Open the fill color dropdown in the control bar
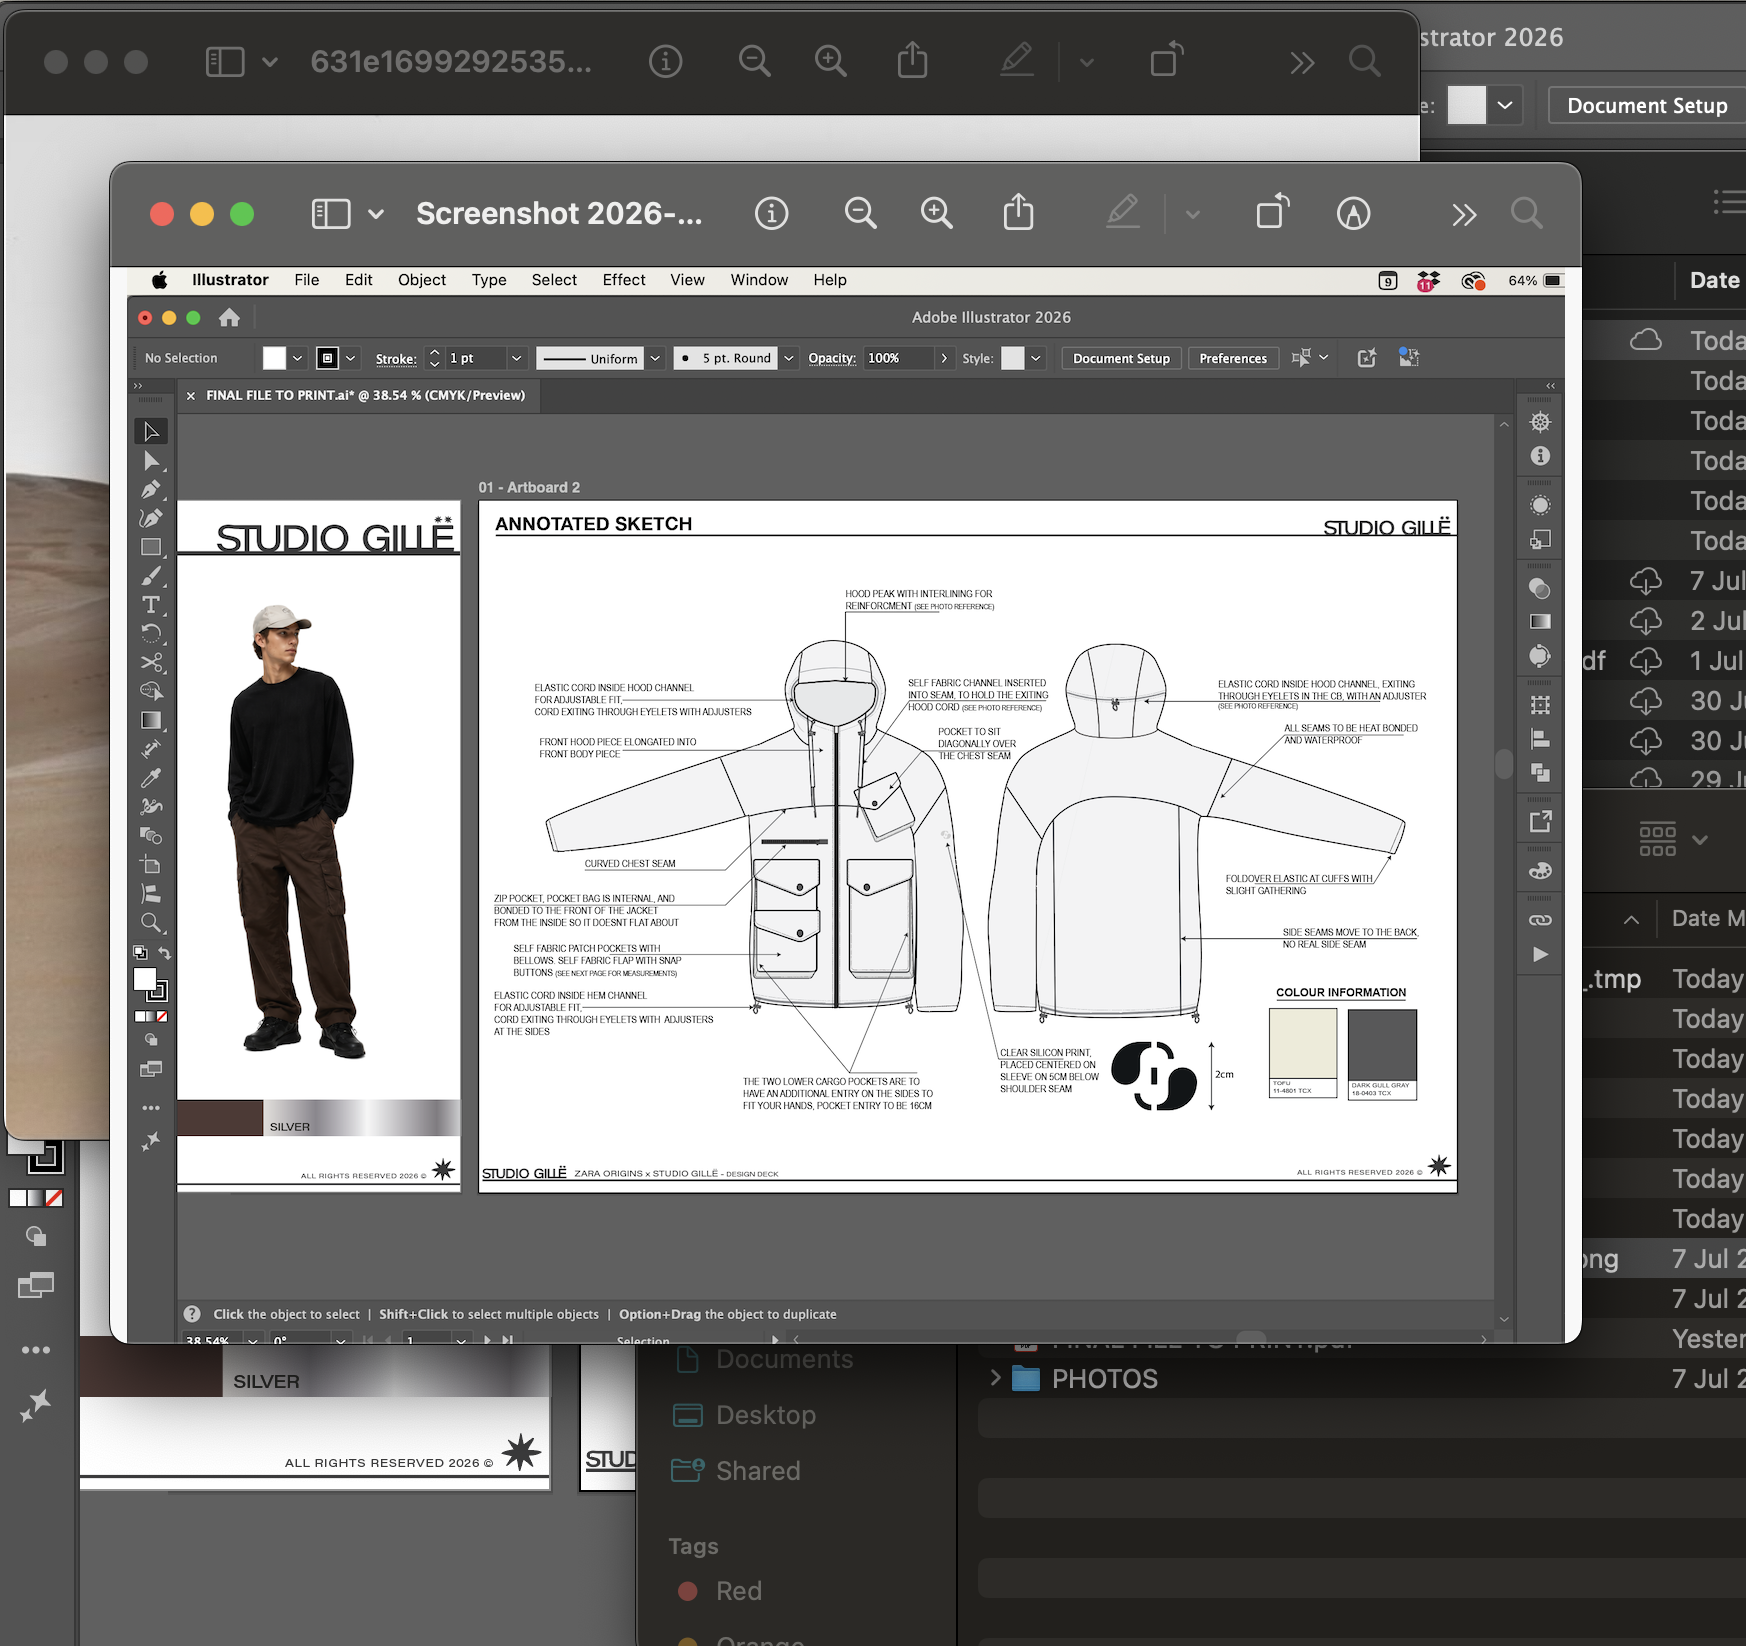Viewport: 1746px width, 1646px height. [x=297, y=358]
